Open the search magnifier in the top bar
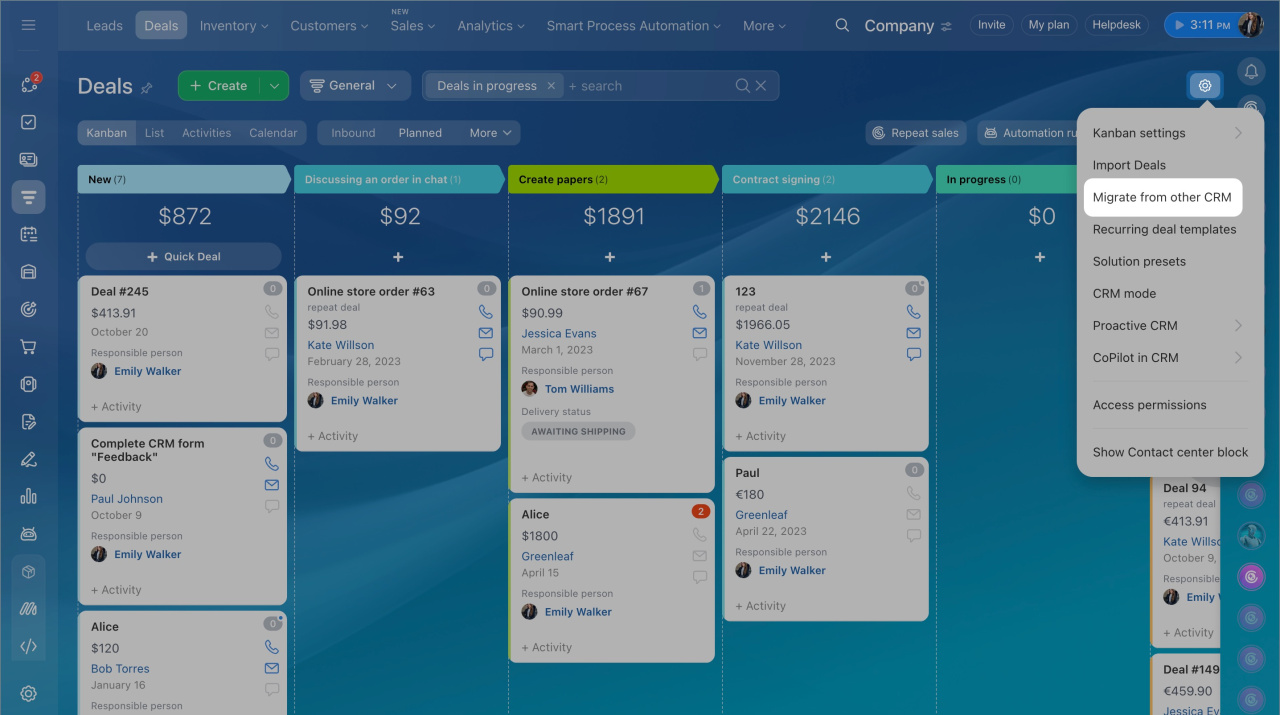This screenshot has width=1280, height=715. tap(843, 26)
